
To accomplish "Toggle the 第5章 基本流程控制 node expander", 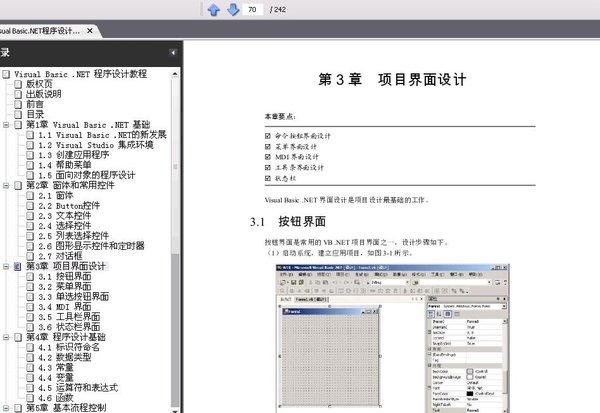I will [x=6, y=408].
